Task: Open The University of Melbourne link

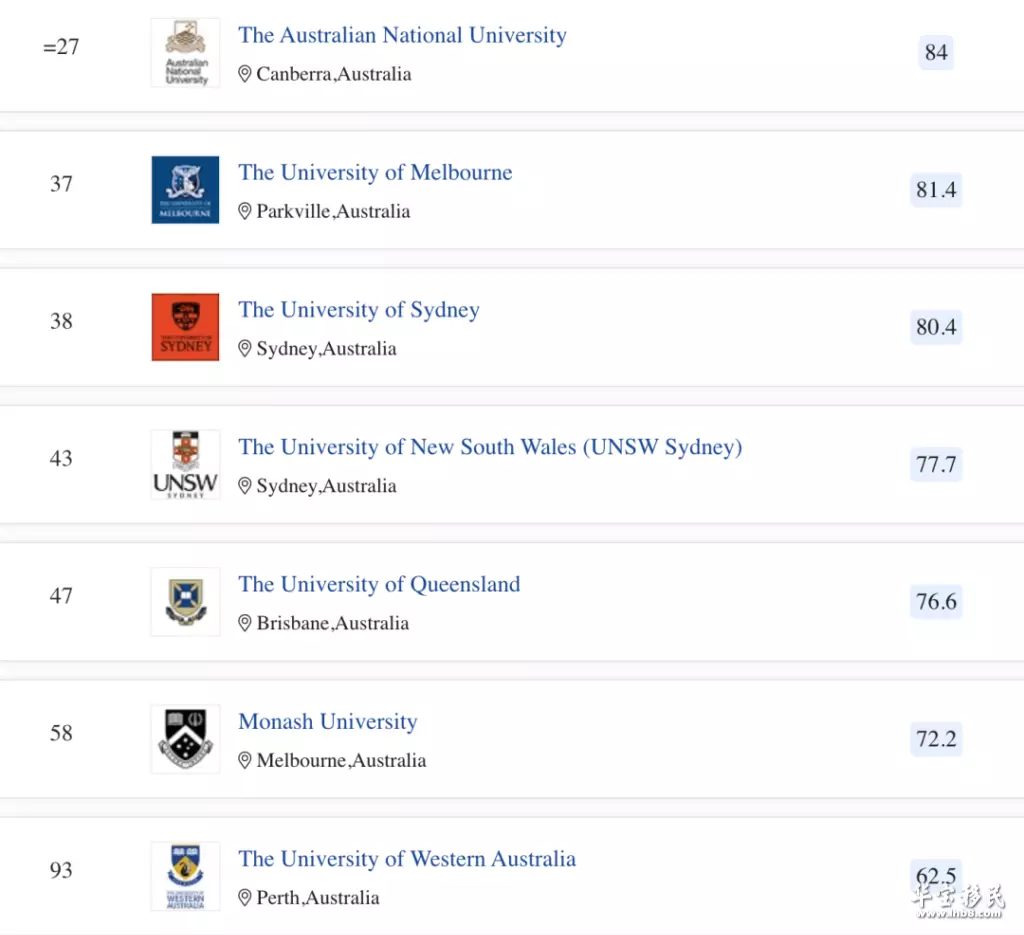Action: [376, 172]
